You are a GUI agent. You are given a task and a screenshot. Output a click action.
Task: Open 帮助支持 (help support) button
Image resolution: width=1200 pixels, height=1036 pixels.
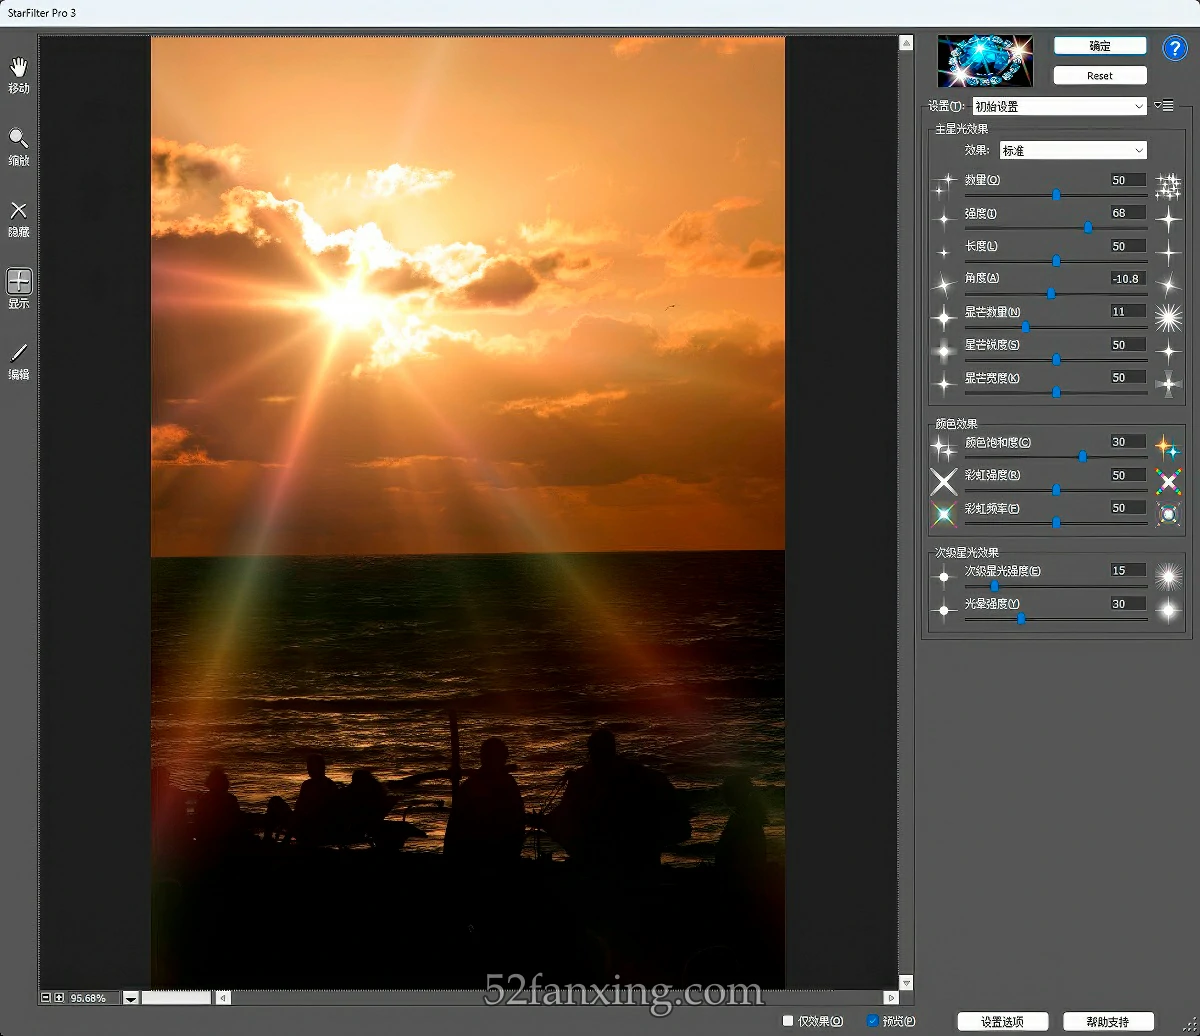tap(1109, 1021)
